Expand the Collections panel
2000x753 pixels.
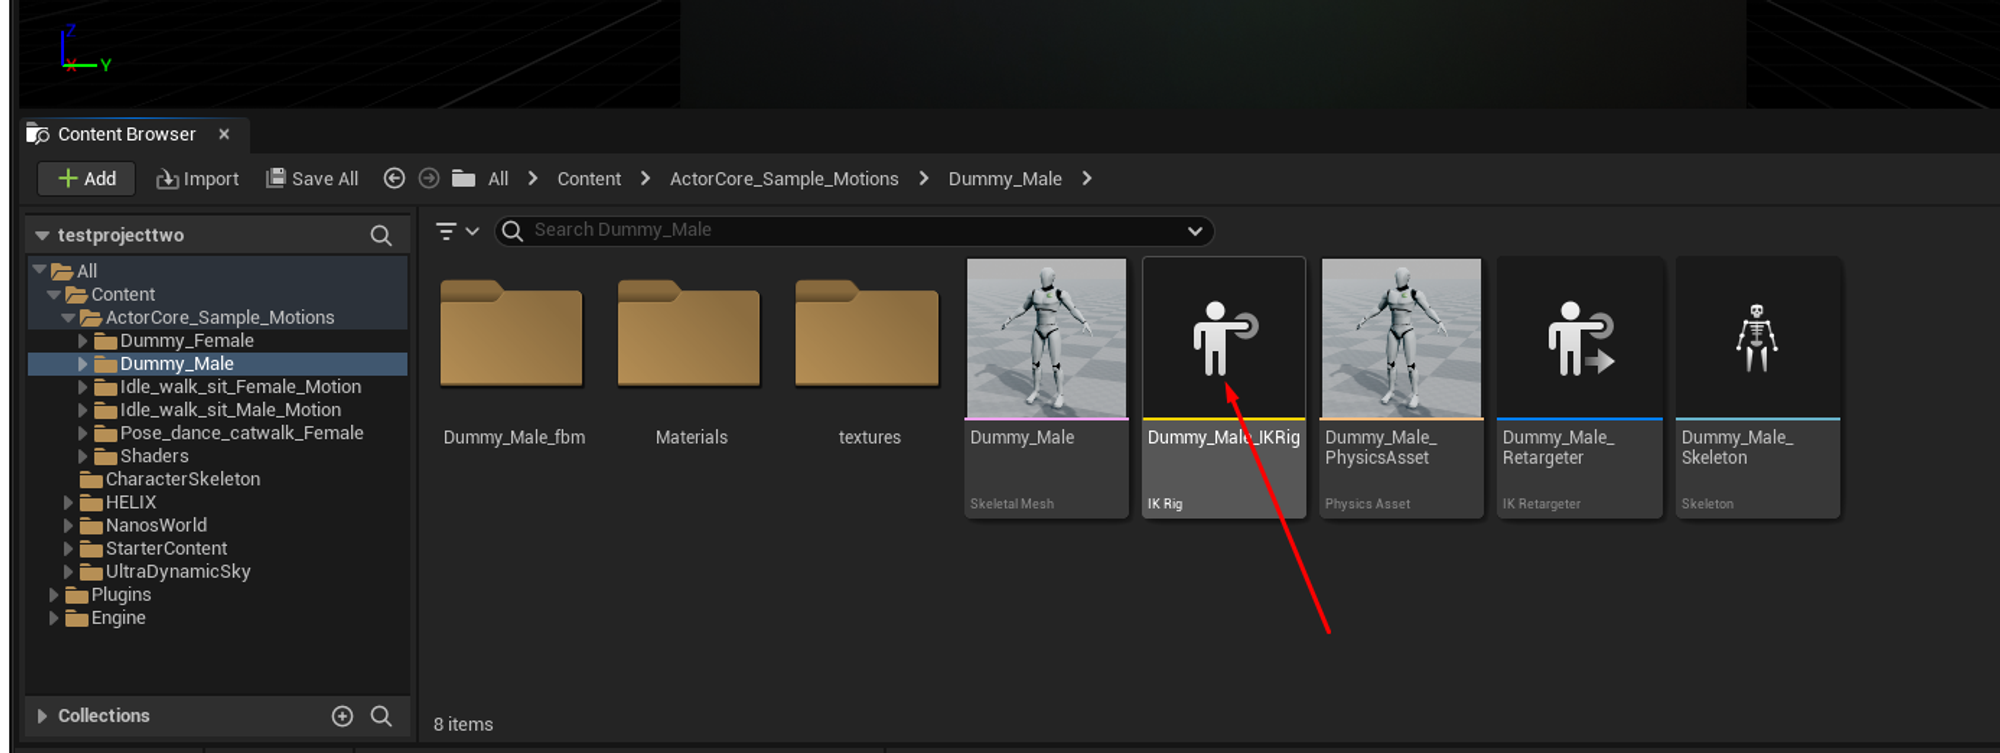point(42,716)
